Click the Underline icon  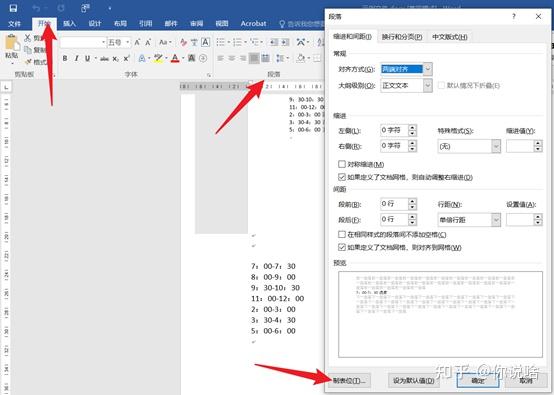pyautogui.click(x=87, y=58)
